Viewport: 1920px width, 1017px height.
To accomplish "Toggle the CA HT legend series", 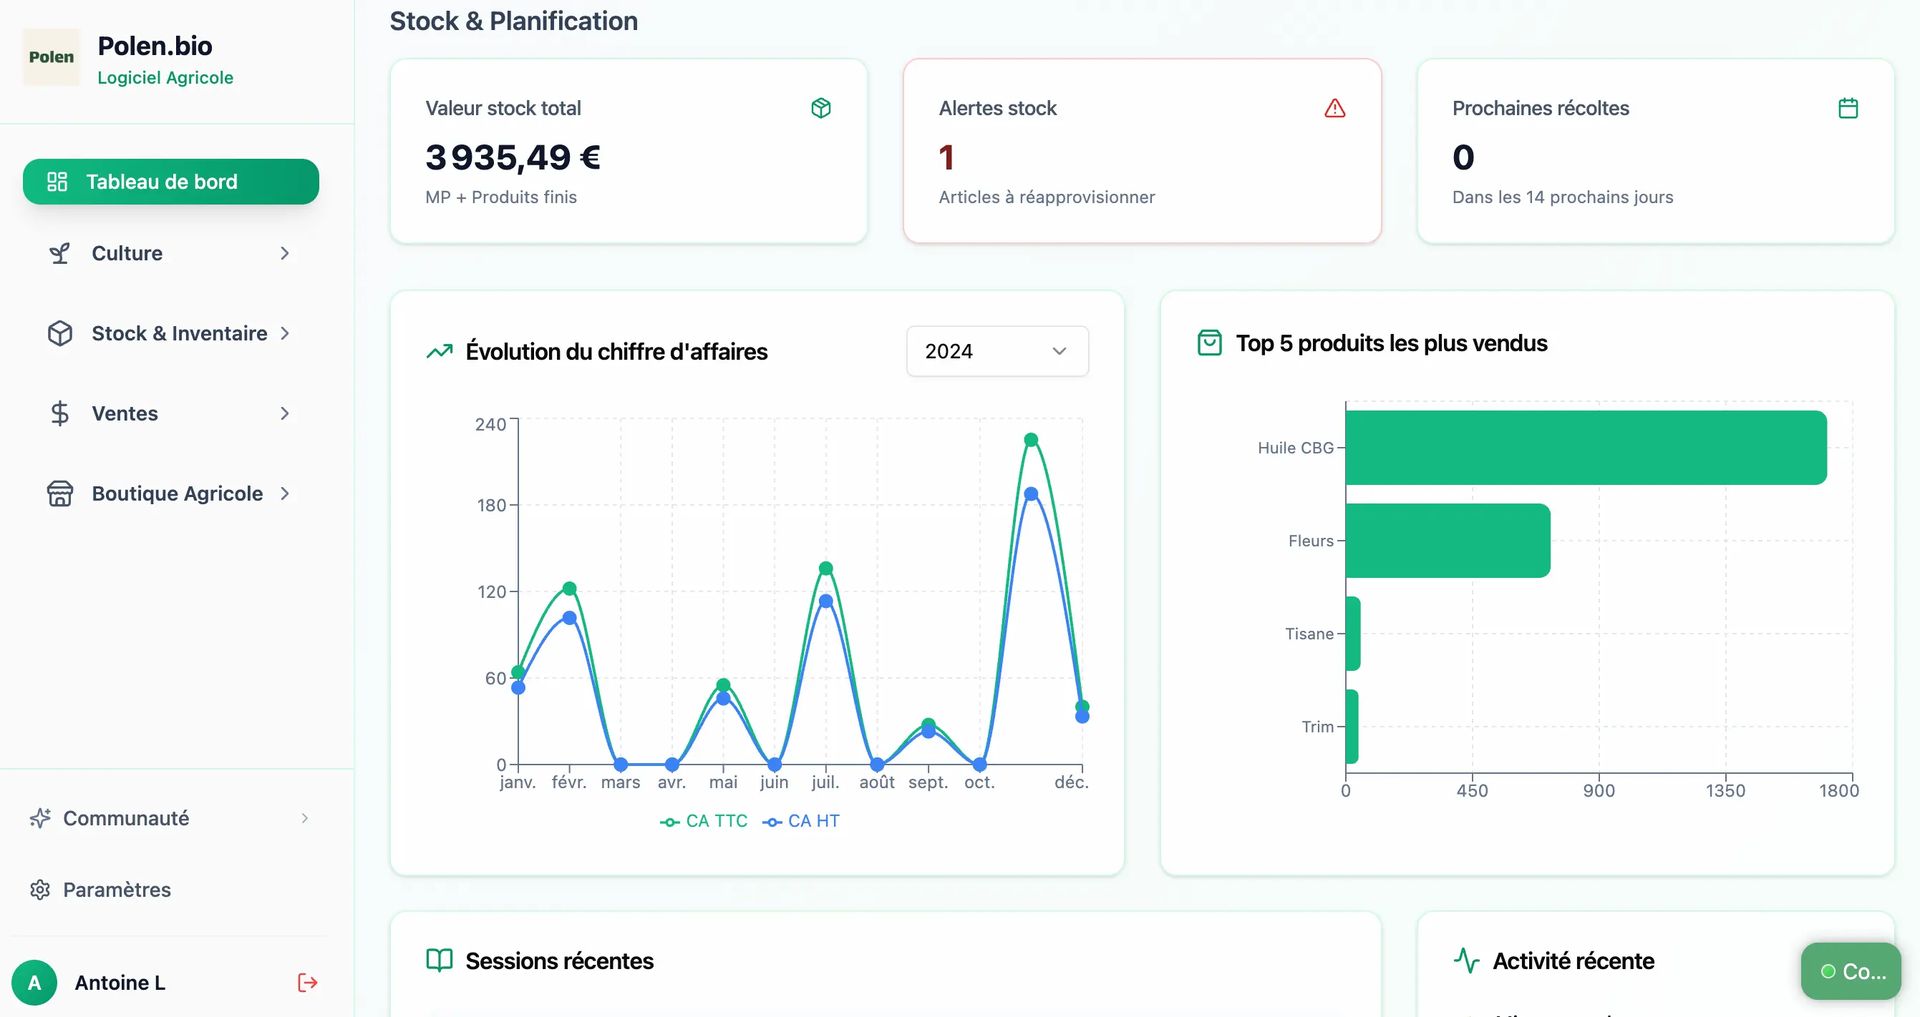I will click(x=801, y=821).
